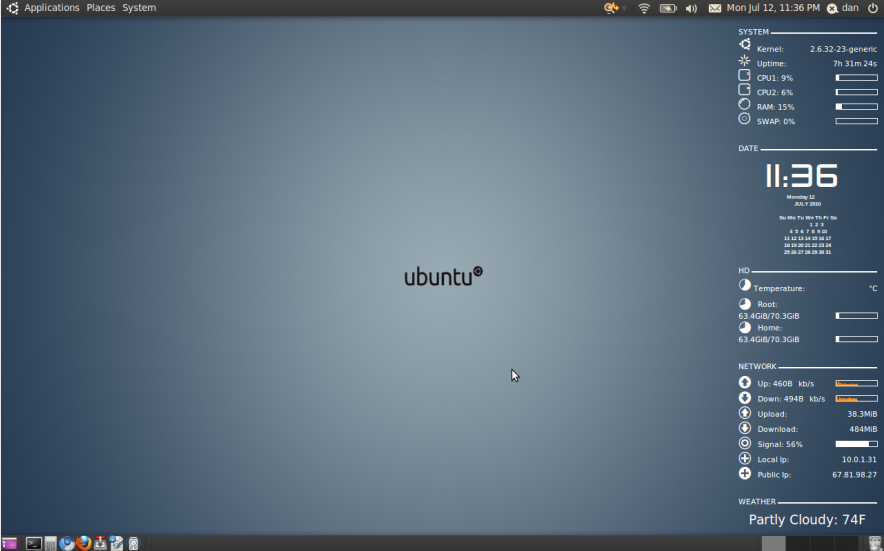Launch the Terminal from the bottom panel
The image size is (884, 551).
(x=34, y=544)
